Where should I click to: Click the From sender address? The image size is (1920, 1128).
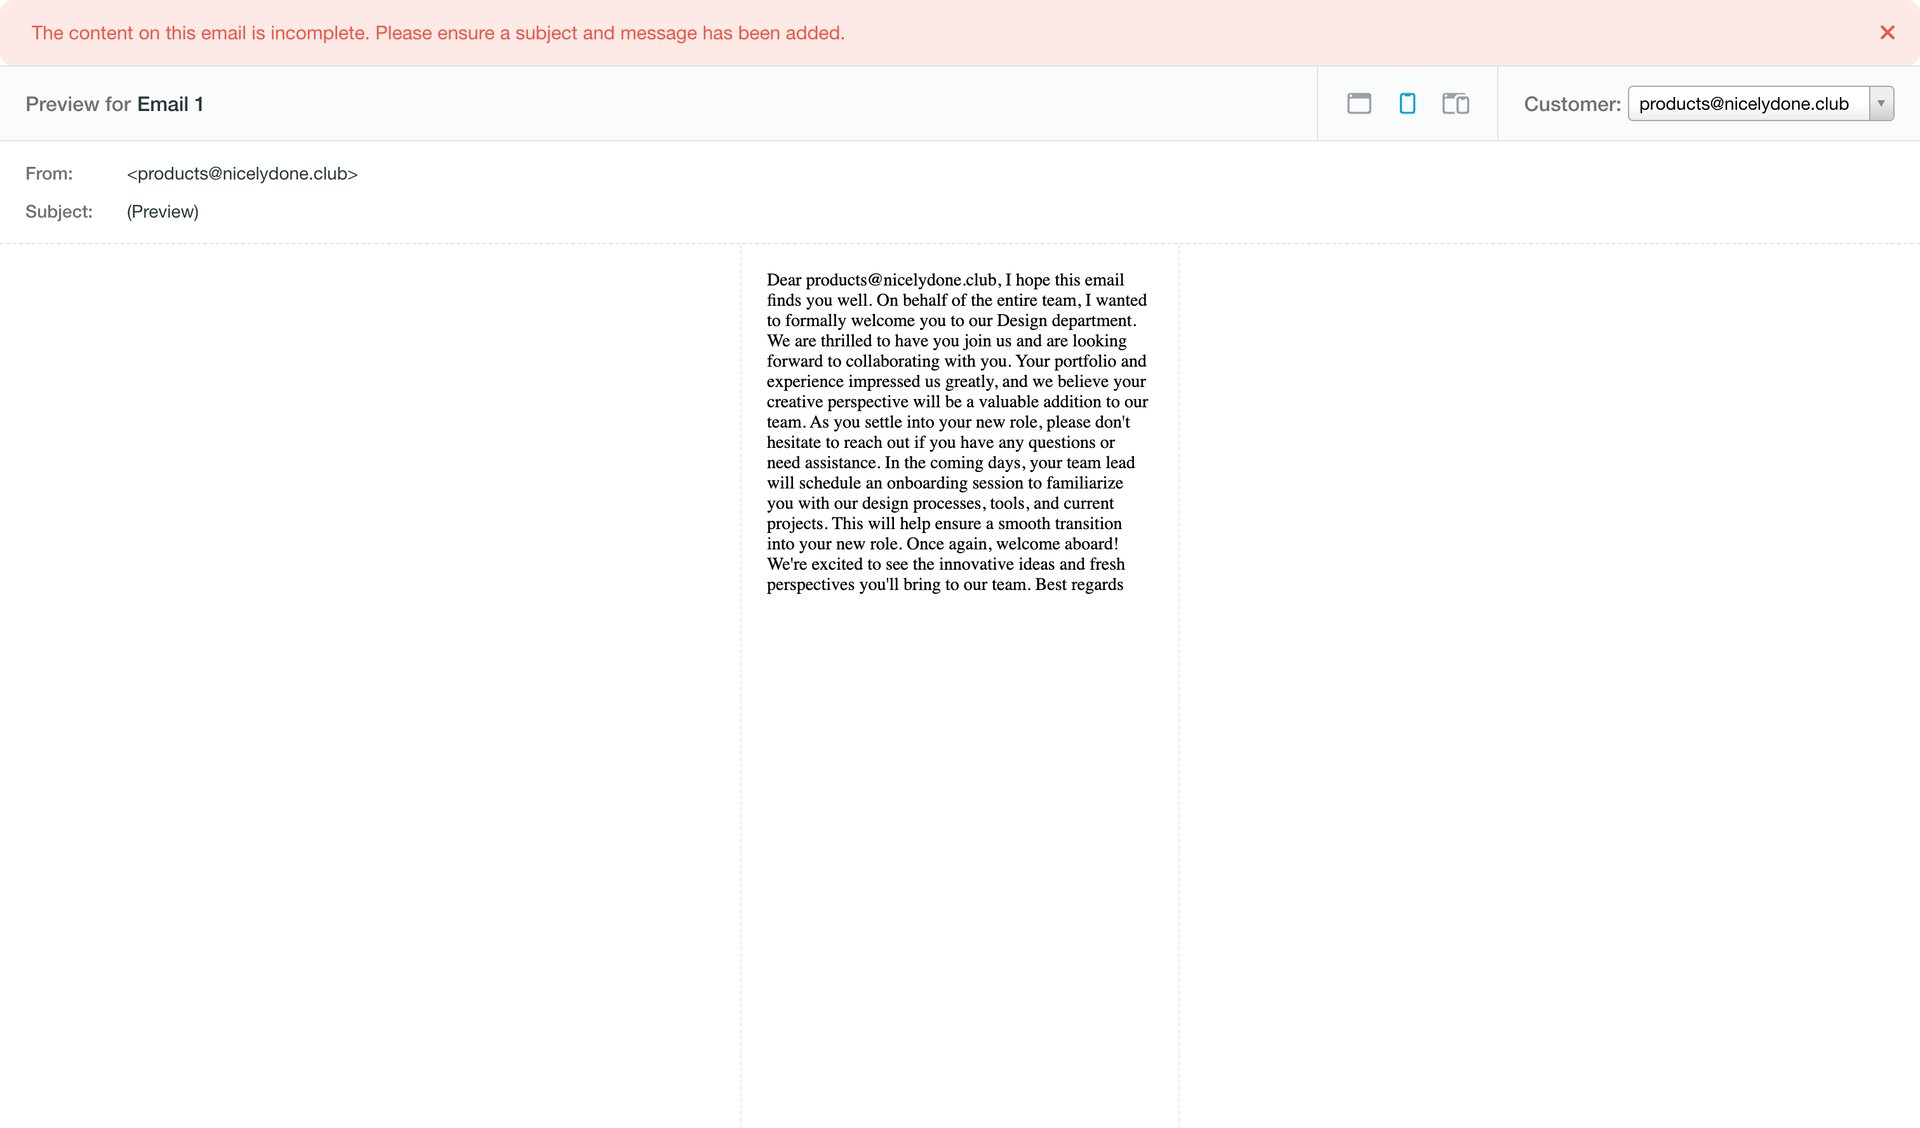tap(242, 174)
